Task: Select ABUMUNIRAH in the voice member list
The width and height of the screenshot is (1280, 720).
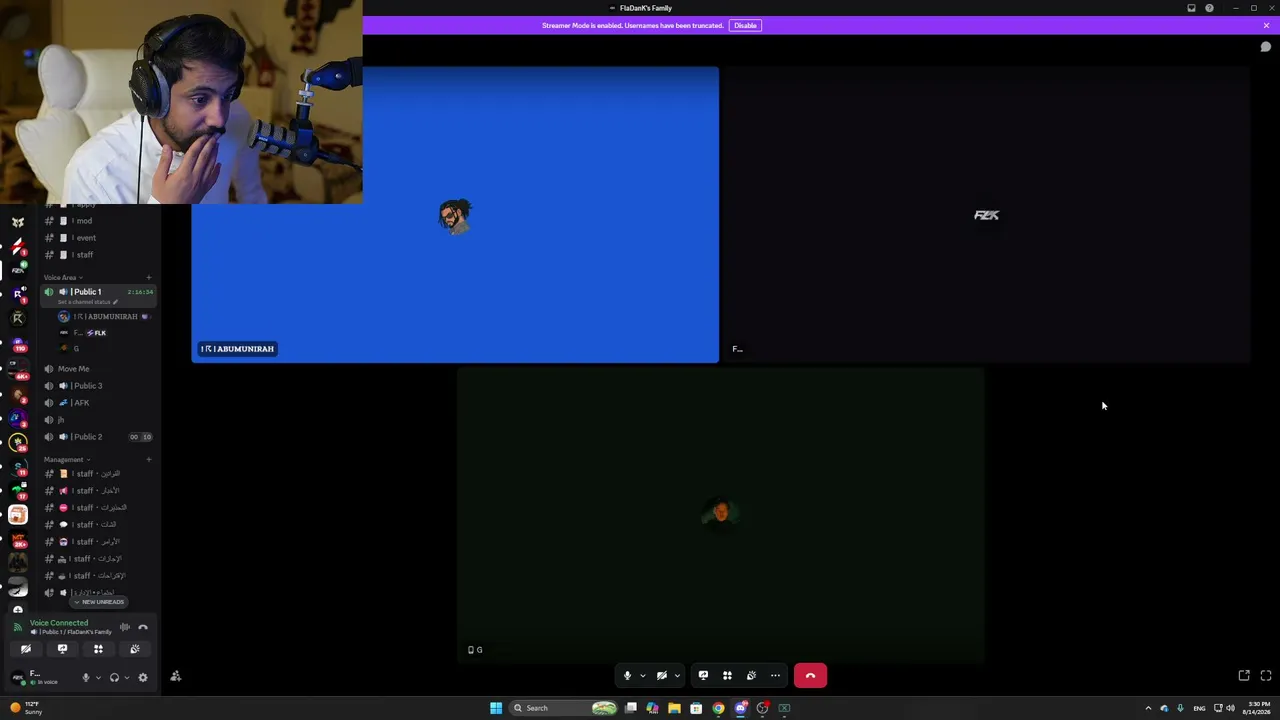Action: click(x=104, y=317)
